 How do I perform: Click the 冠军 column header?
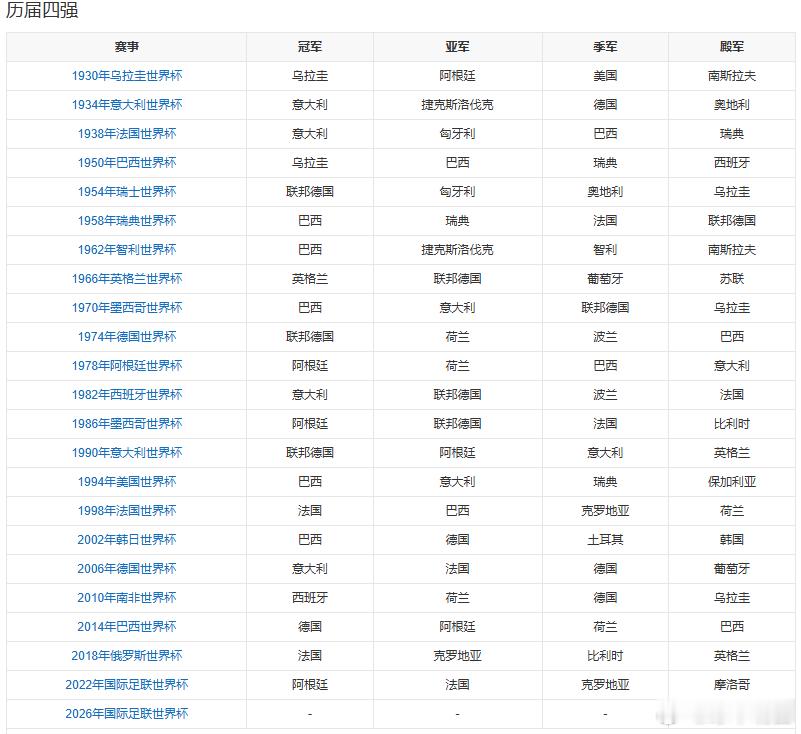[x=310, y=47]
